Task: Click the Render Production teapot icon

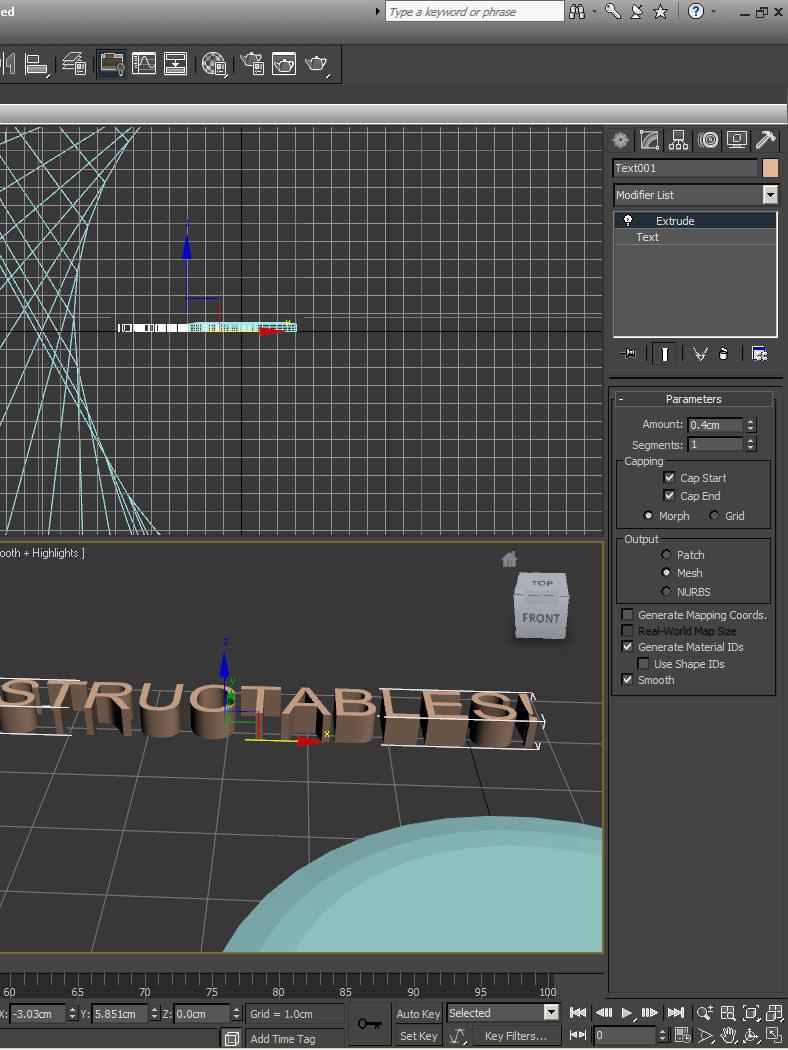Action: click(x=316, y=64)
